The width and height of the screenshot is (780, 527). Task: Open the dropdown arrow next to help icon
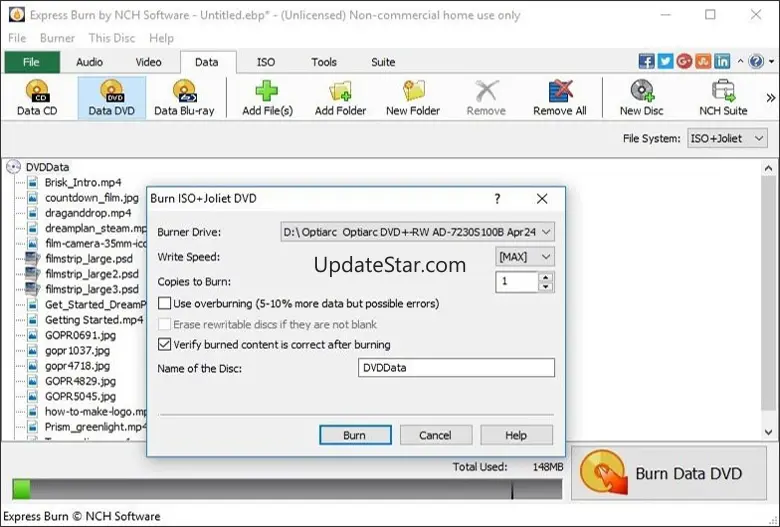tap(772, 62)
